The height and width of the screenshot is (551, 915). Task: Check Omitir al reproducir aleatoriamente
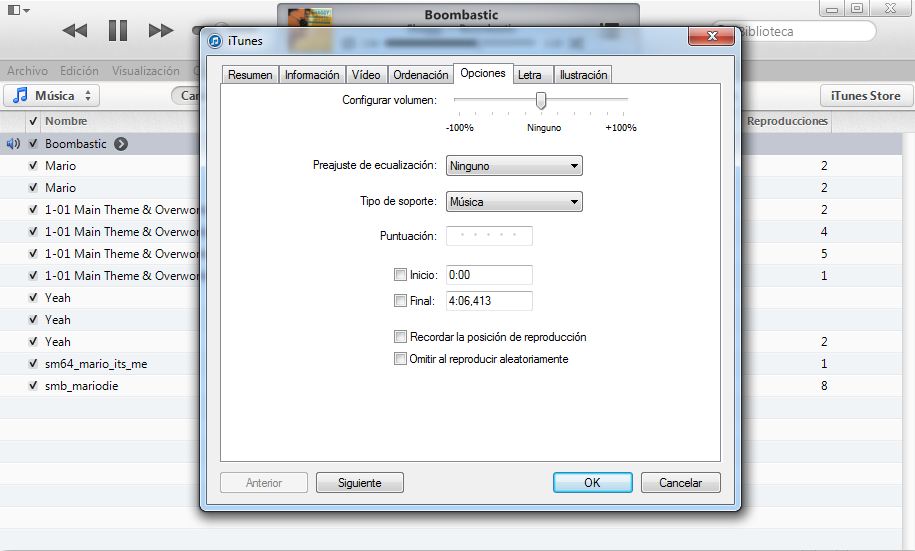pos(400,359)
